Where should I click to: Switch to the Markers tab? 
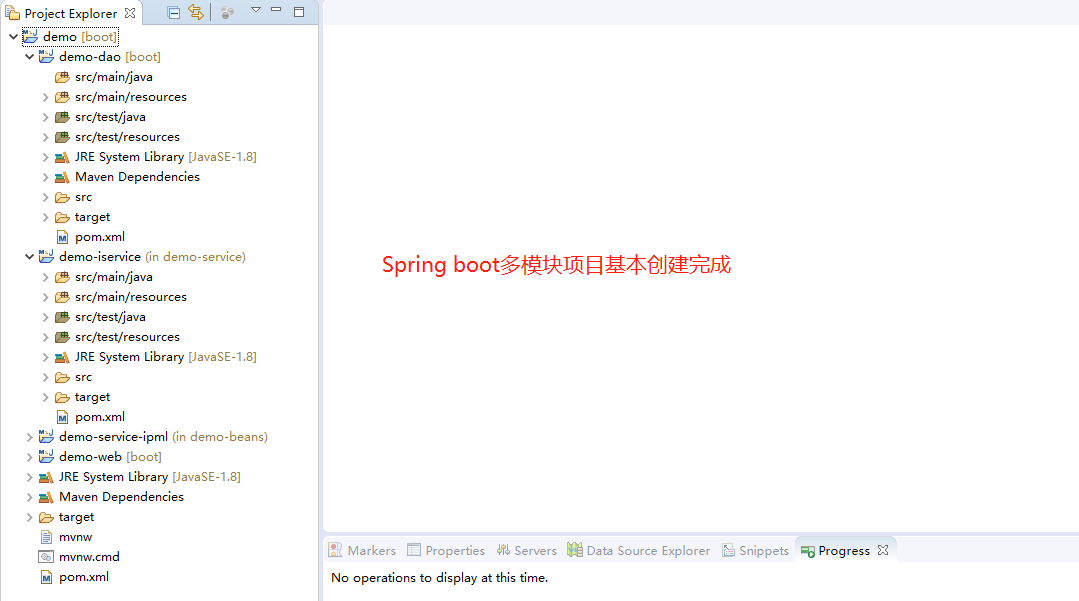click(363, 550)
